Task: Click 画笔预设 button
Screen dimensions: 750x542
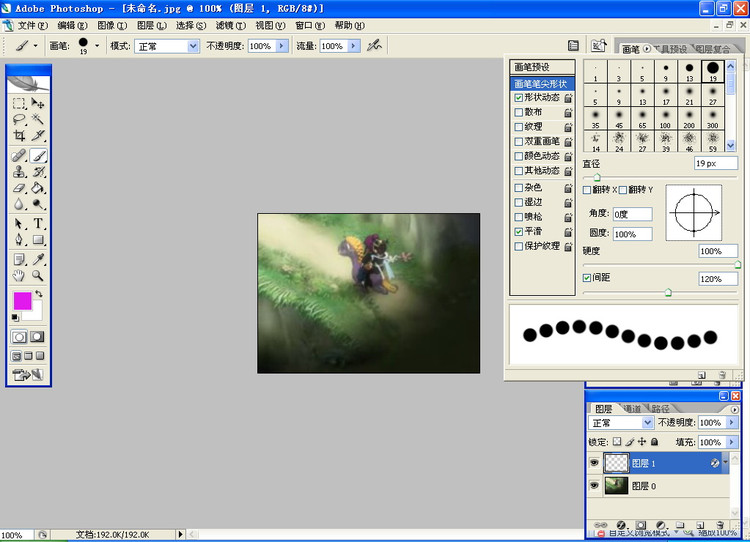Action: 542,67
